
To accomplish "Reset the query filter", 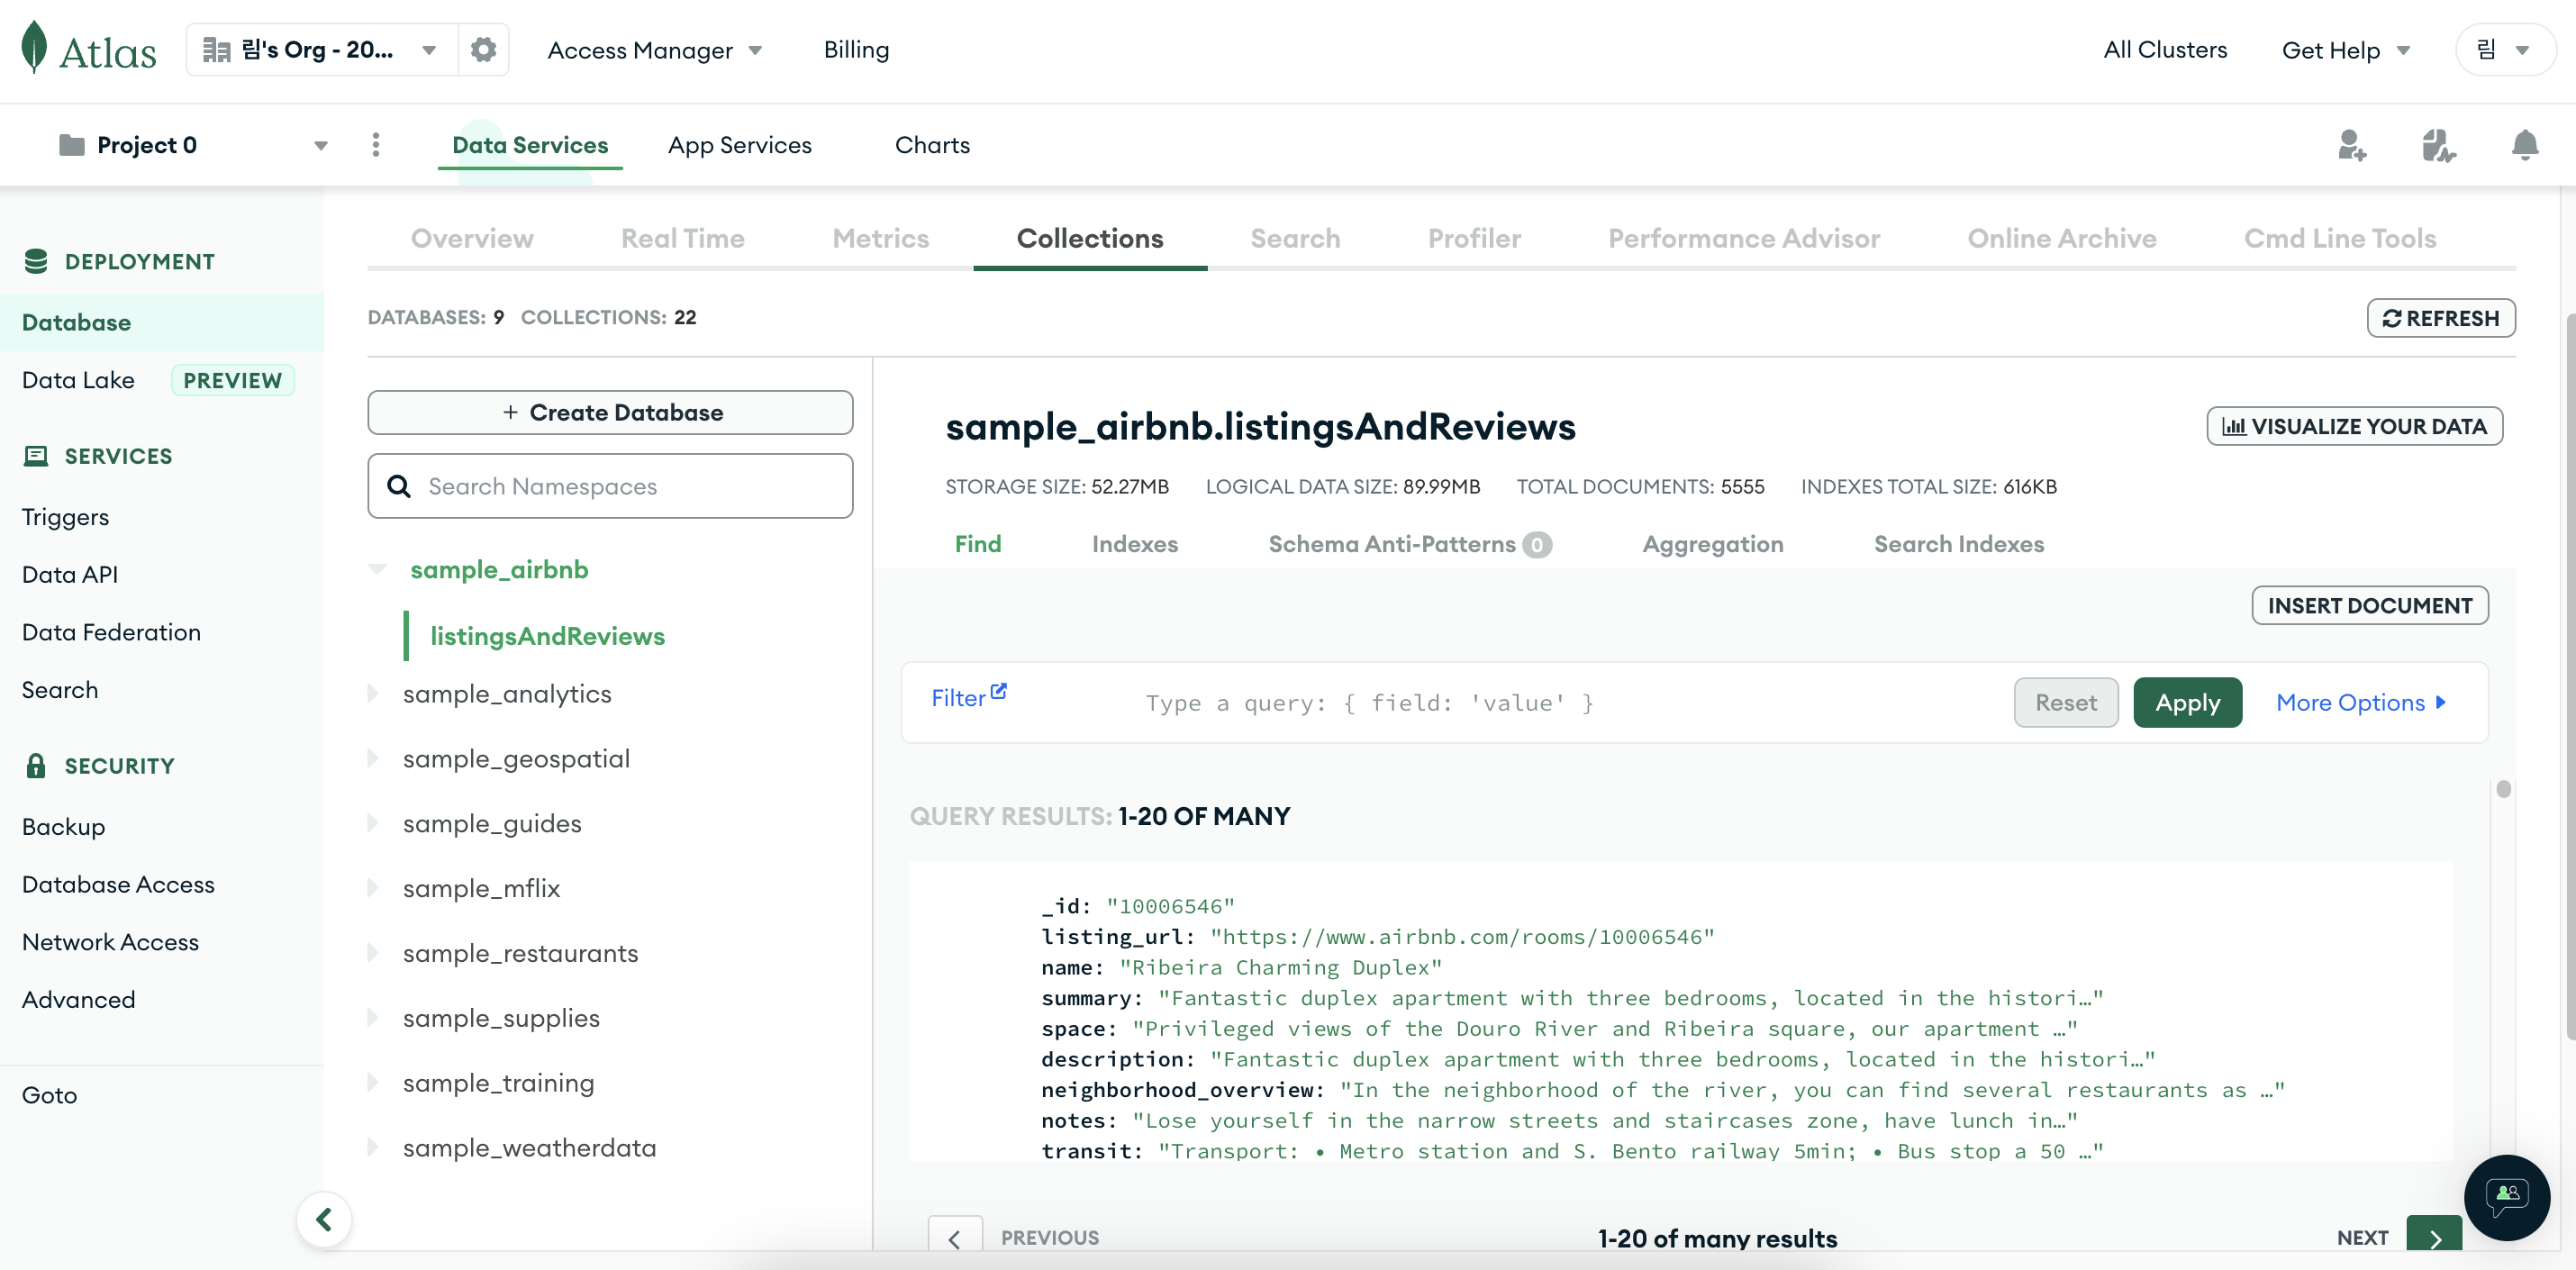I will (x=2065, y=702).
